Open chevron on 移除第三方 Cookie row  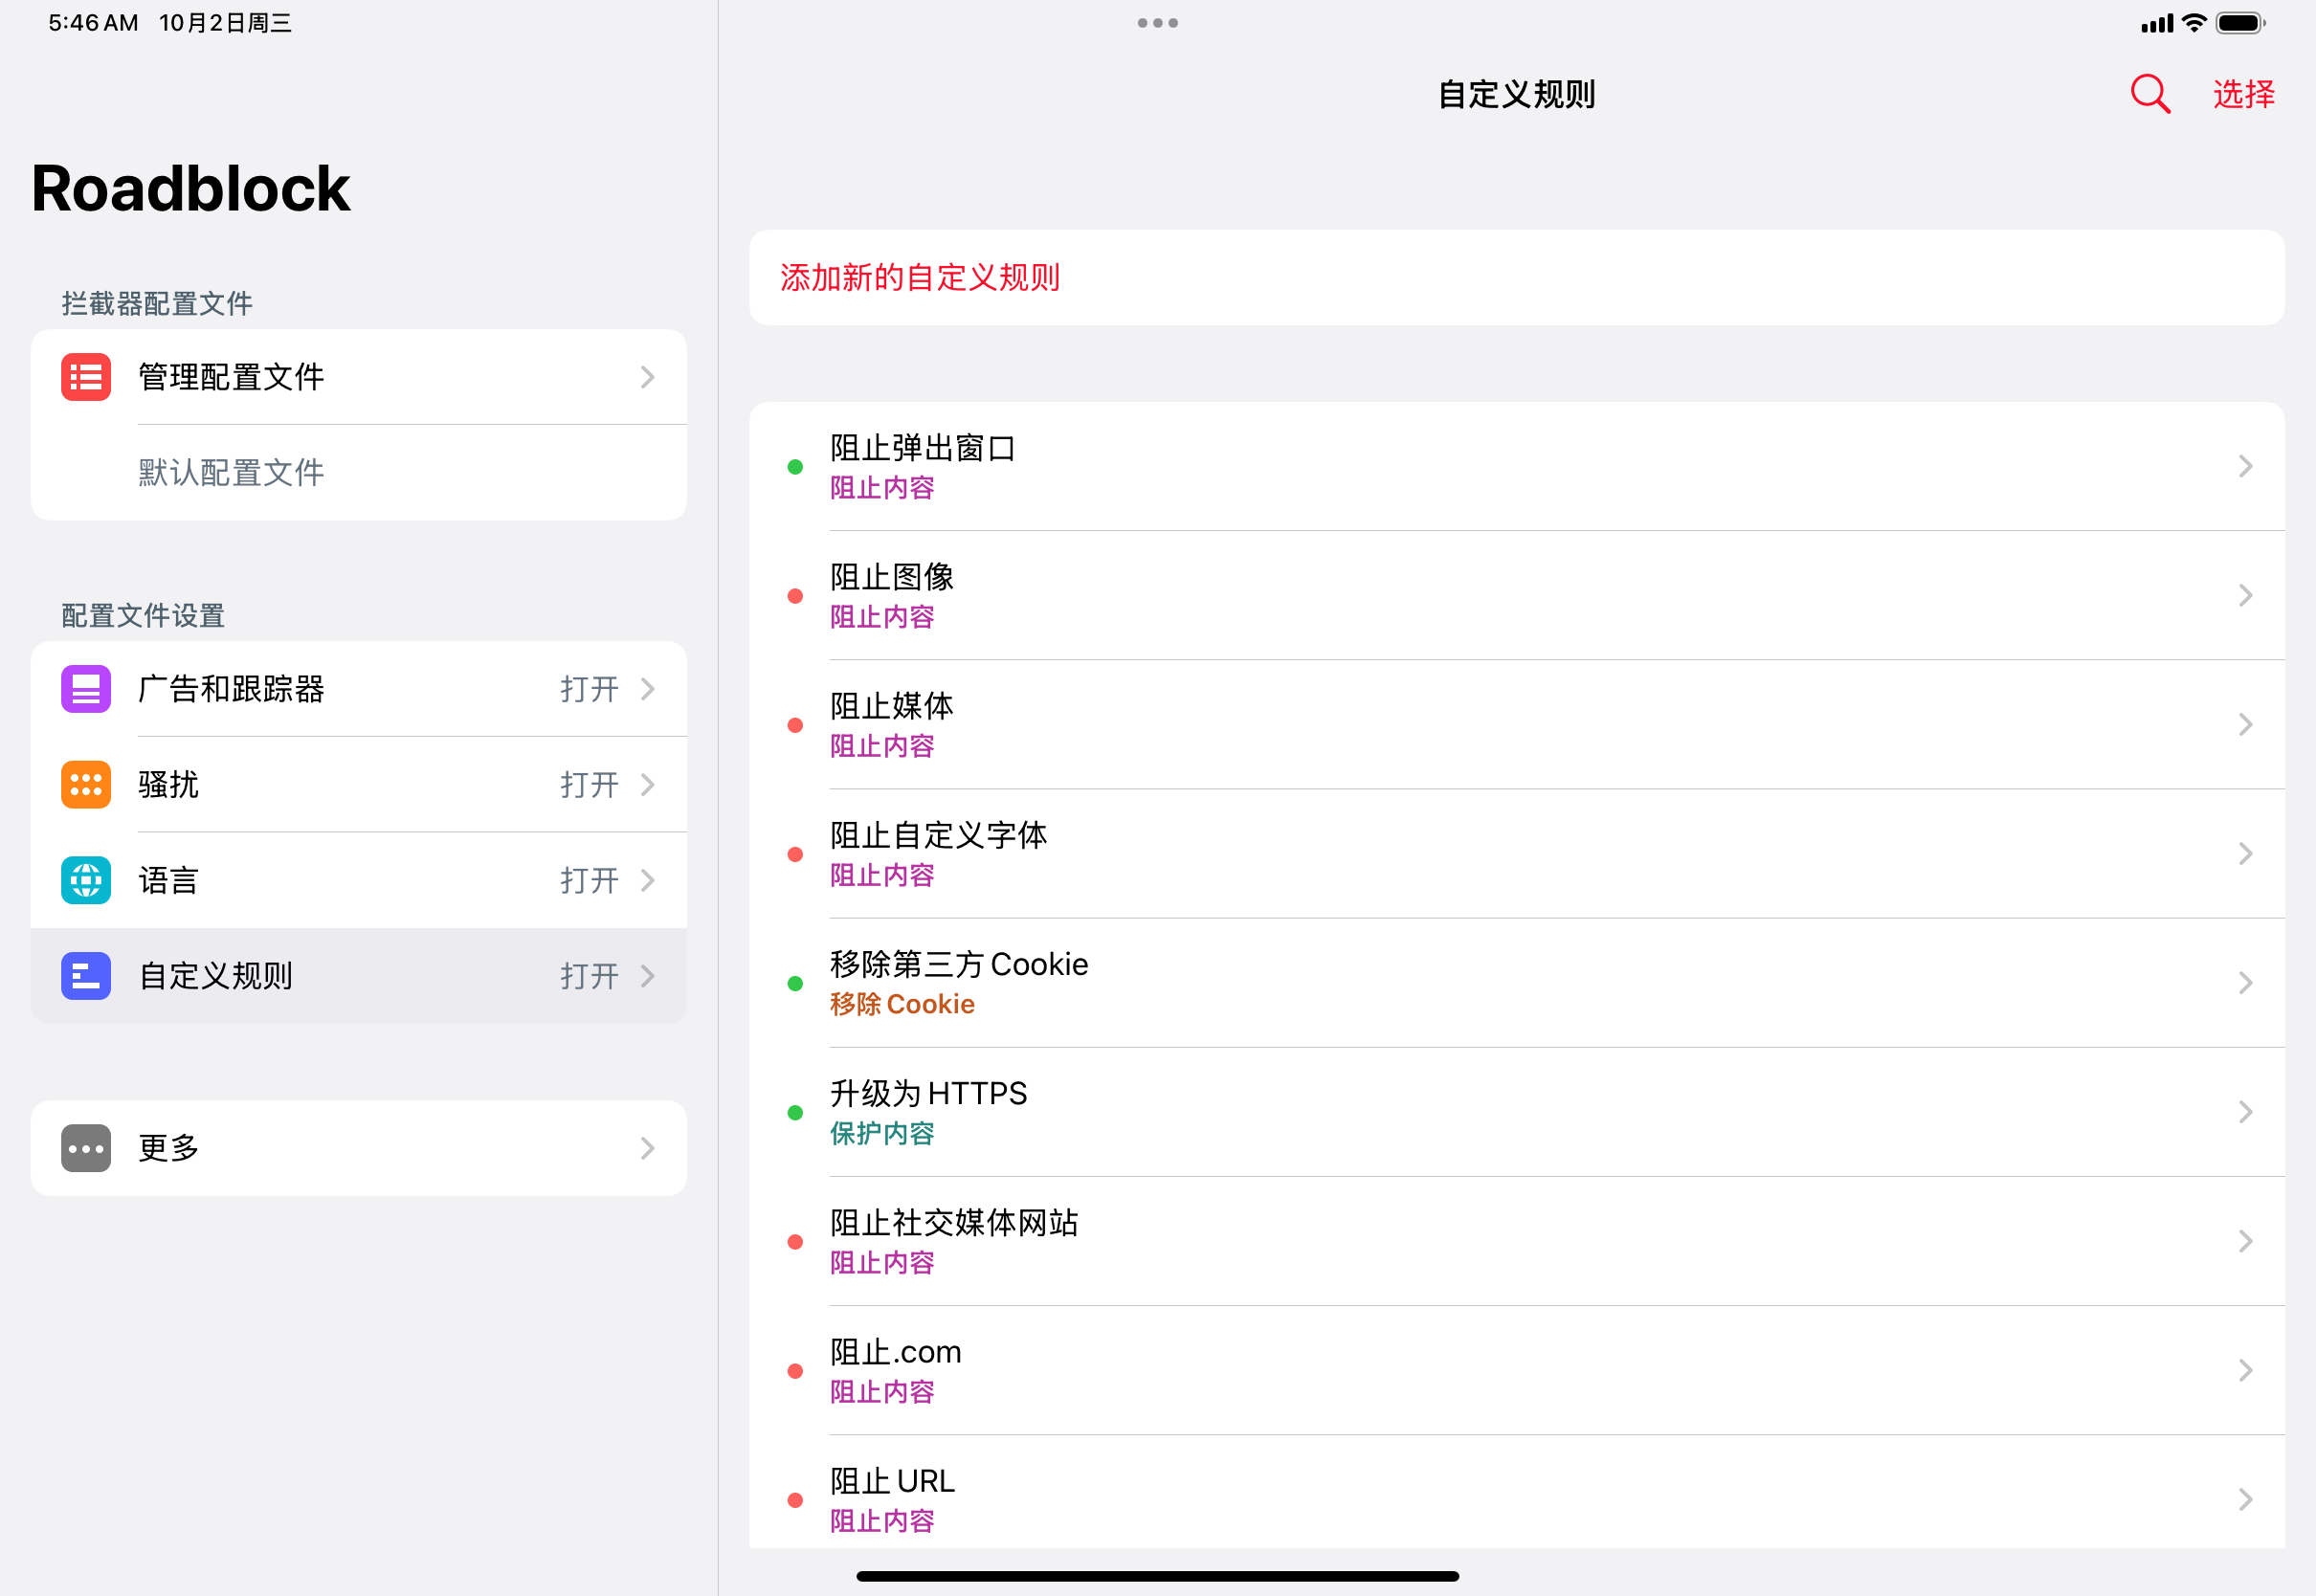(2245, 983)
